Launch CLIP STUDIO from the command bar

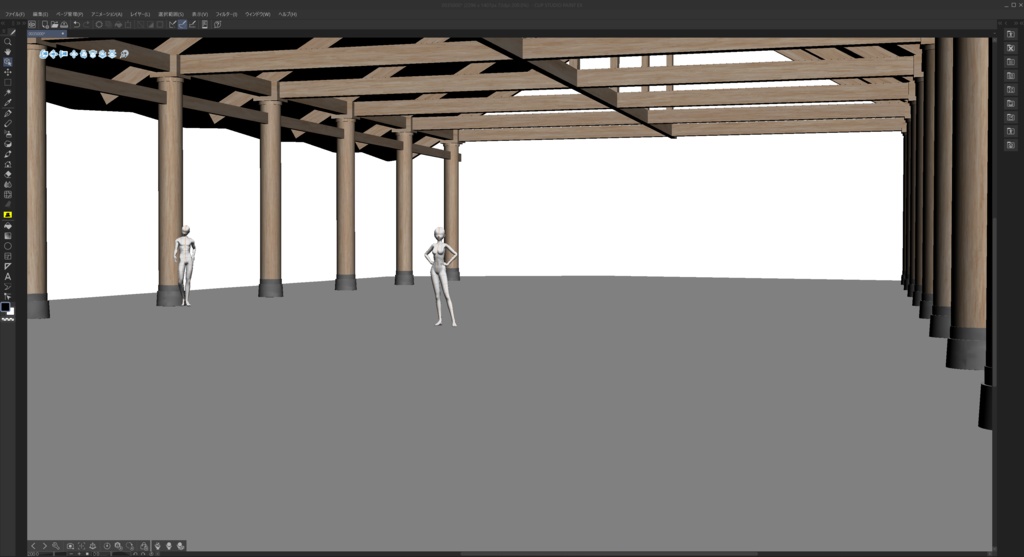pyautogui.click(x=32, y=25)
